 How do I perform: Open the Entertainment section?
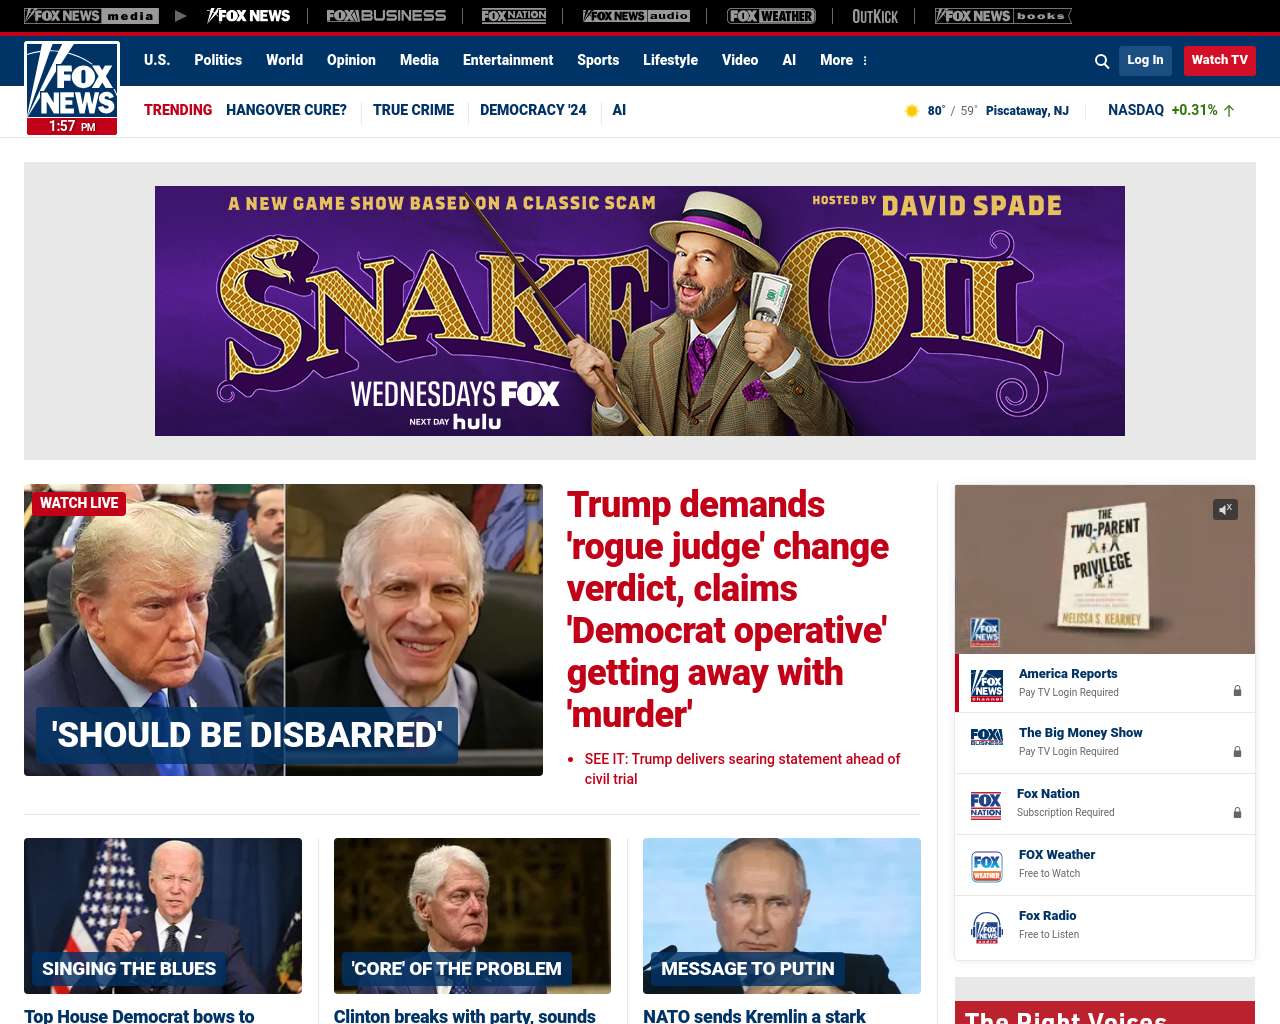pyautogui.click(x=508, y=60)
